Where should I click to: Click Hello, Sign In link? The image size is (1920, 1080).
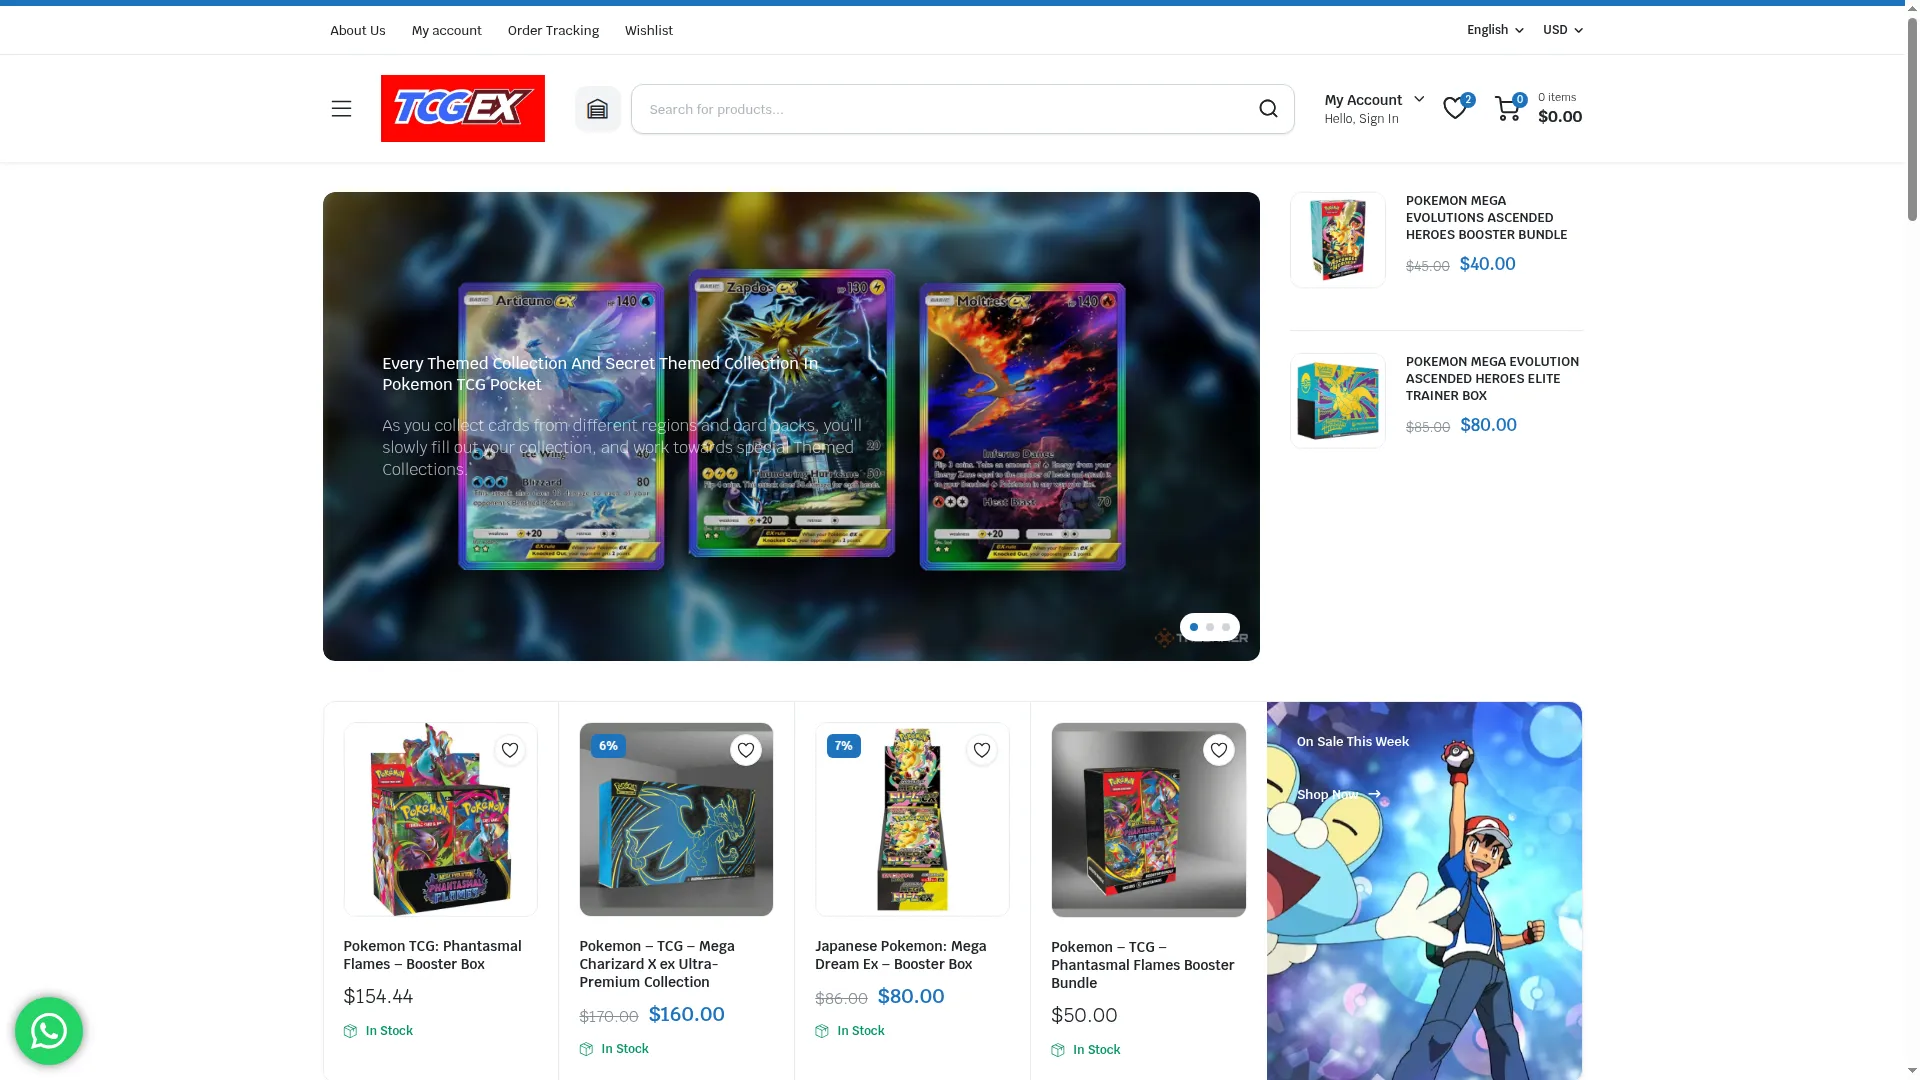(x=1361, y=119)
